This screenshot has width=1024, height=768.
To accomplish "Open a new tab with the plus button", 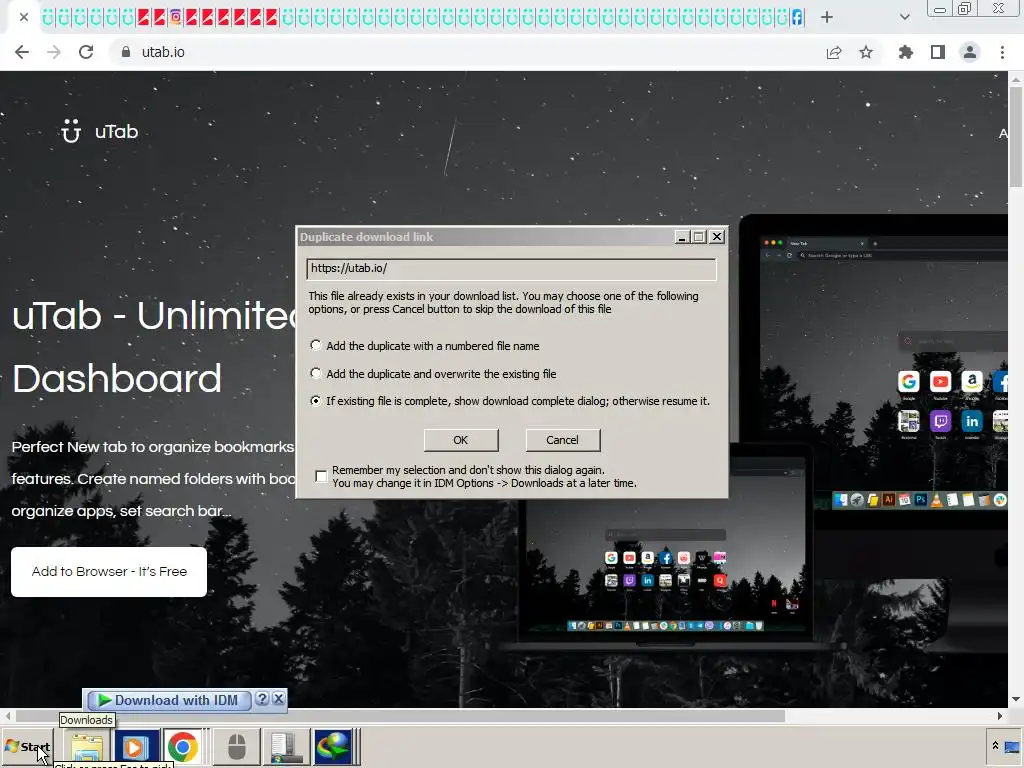I will pos(827,18).
